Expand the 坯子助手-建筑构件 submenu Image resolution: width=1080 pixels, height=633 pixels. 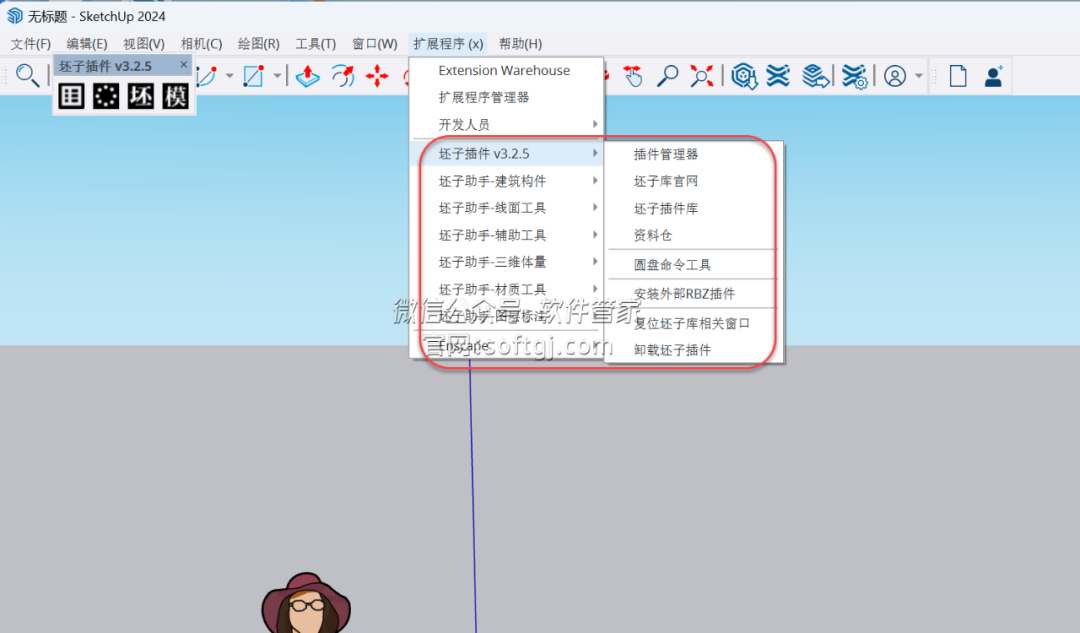(x=594, y=180)
